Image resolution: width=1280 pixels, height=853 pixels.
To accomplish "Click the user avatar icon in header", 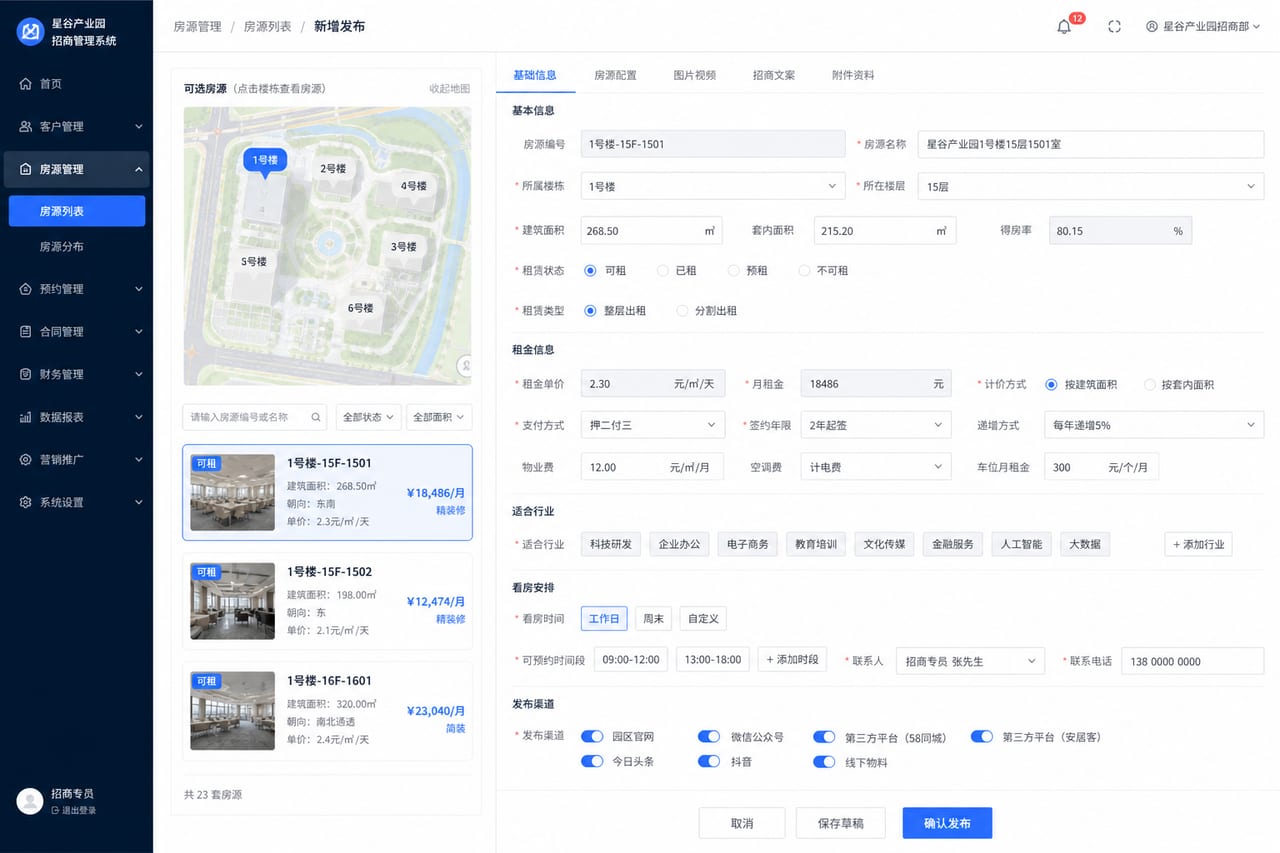I will point(1152,27).
